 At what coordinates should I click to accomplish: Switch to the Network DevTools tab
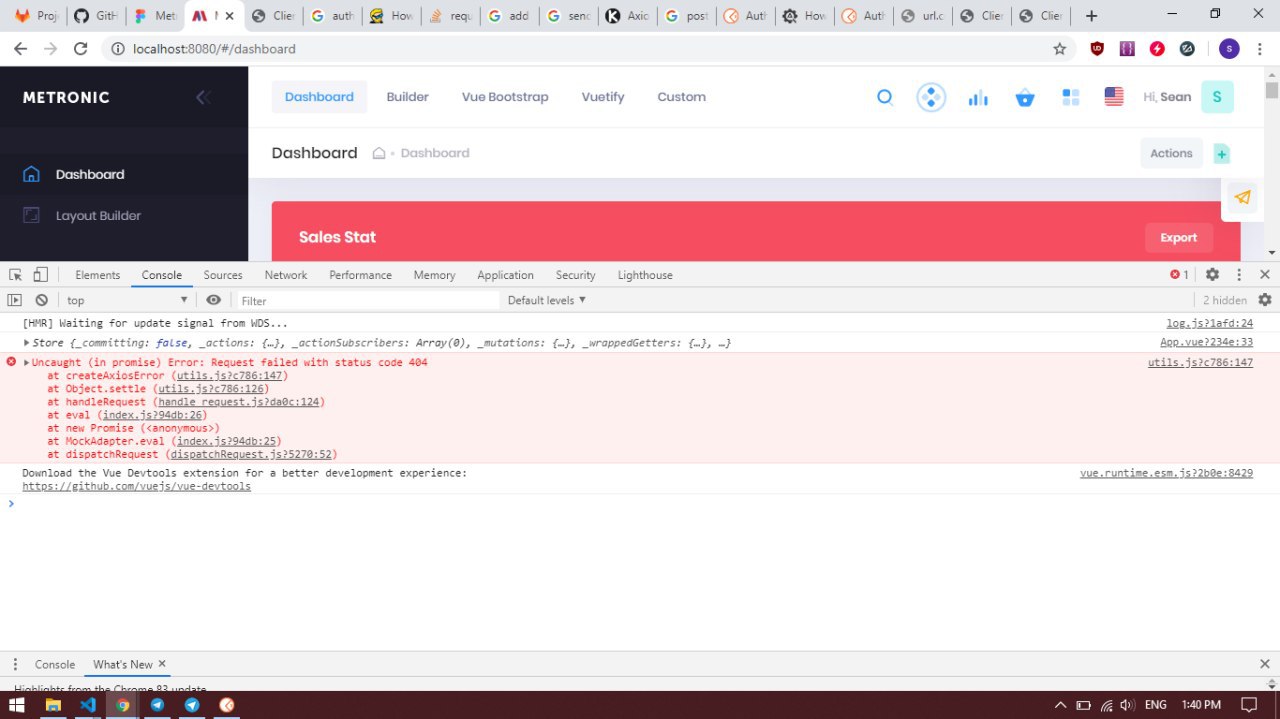[x=286, y=275]
